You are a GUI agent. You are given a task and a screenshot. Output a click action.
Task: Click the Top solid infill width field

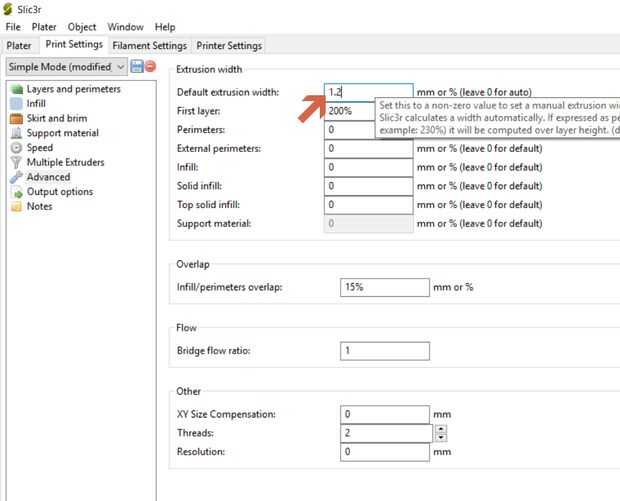click(x=369, y=205)
